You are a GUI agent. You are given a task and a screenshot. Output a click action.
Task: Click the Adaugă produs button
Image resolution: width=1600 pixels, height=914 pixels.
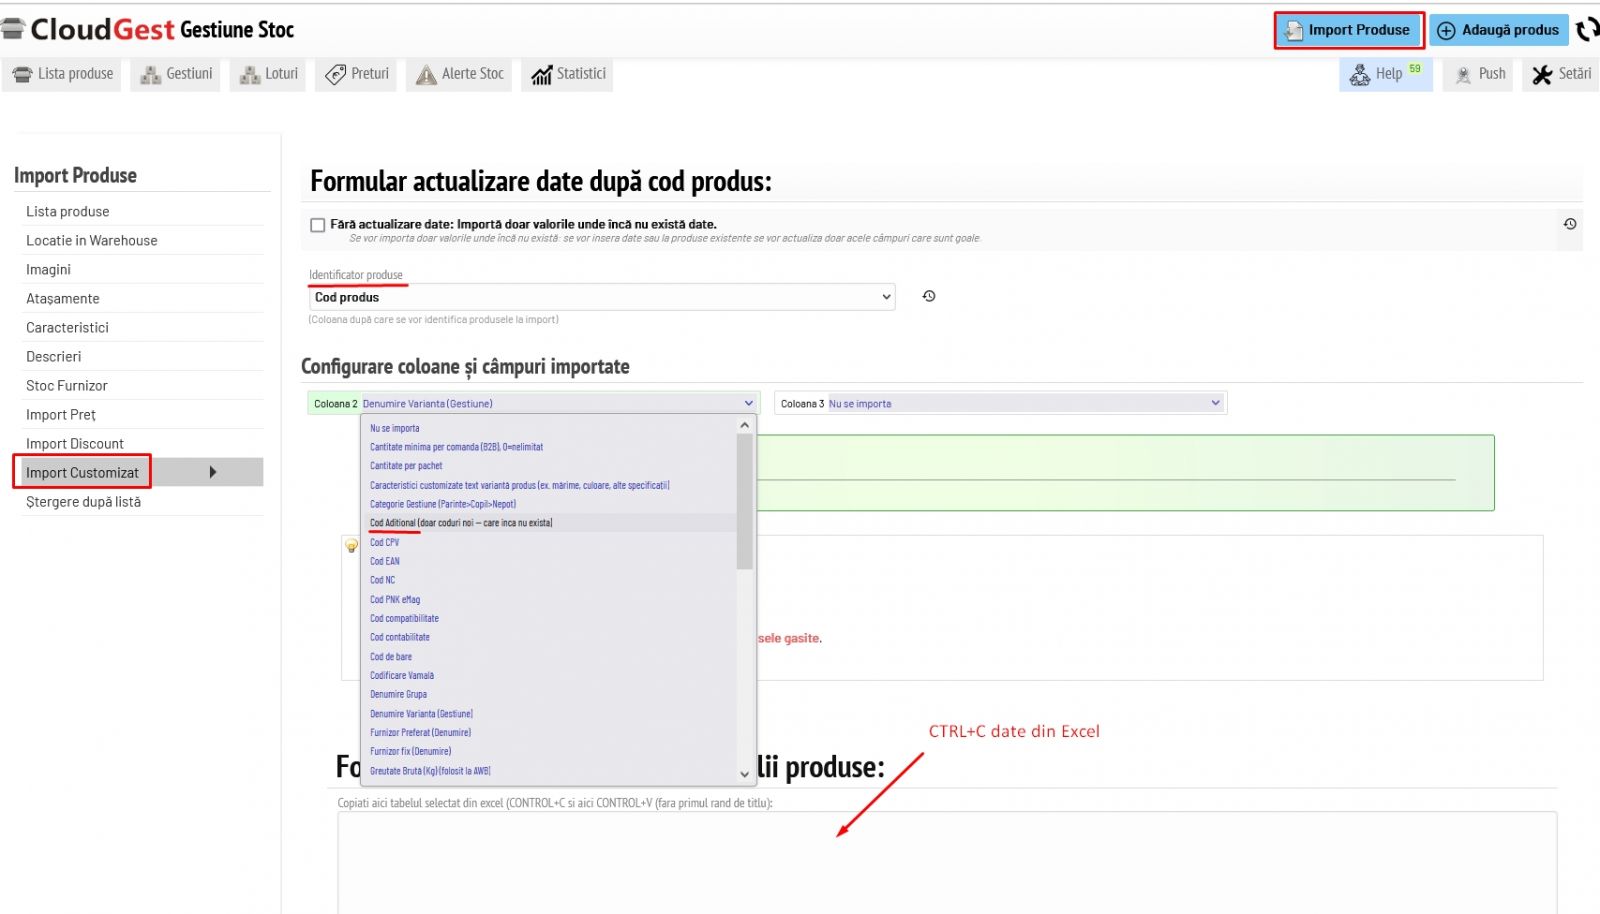[1499, 30]
